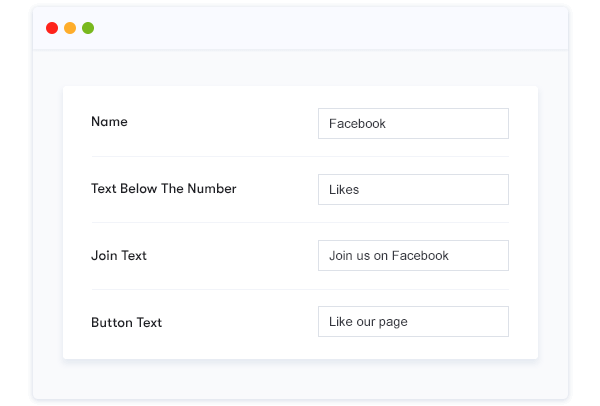Viewport: 600px width, 406px height.
Task: Click the green maximize window dot
Action: [88, 28]
